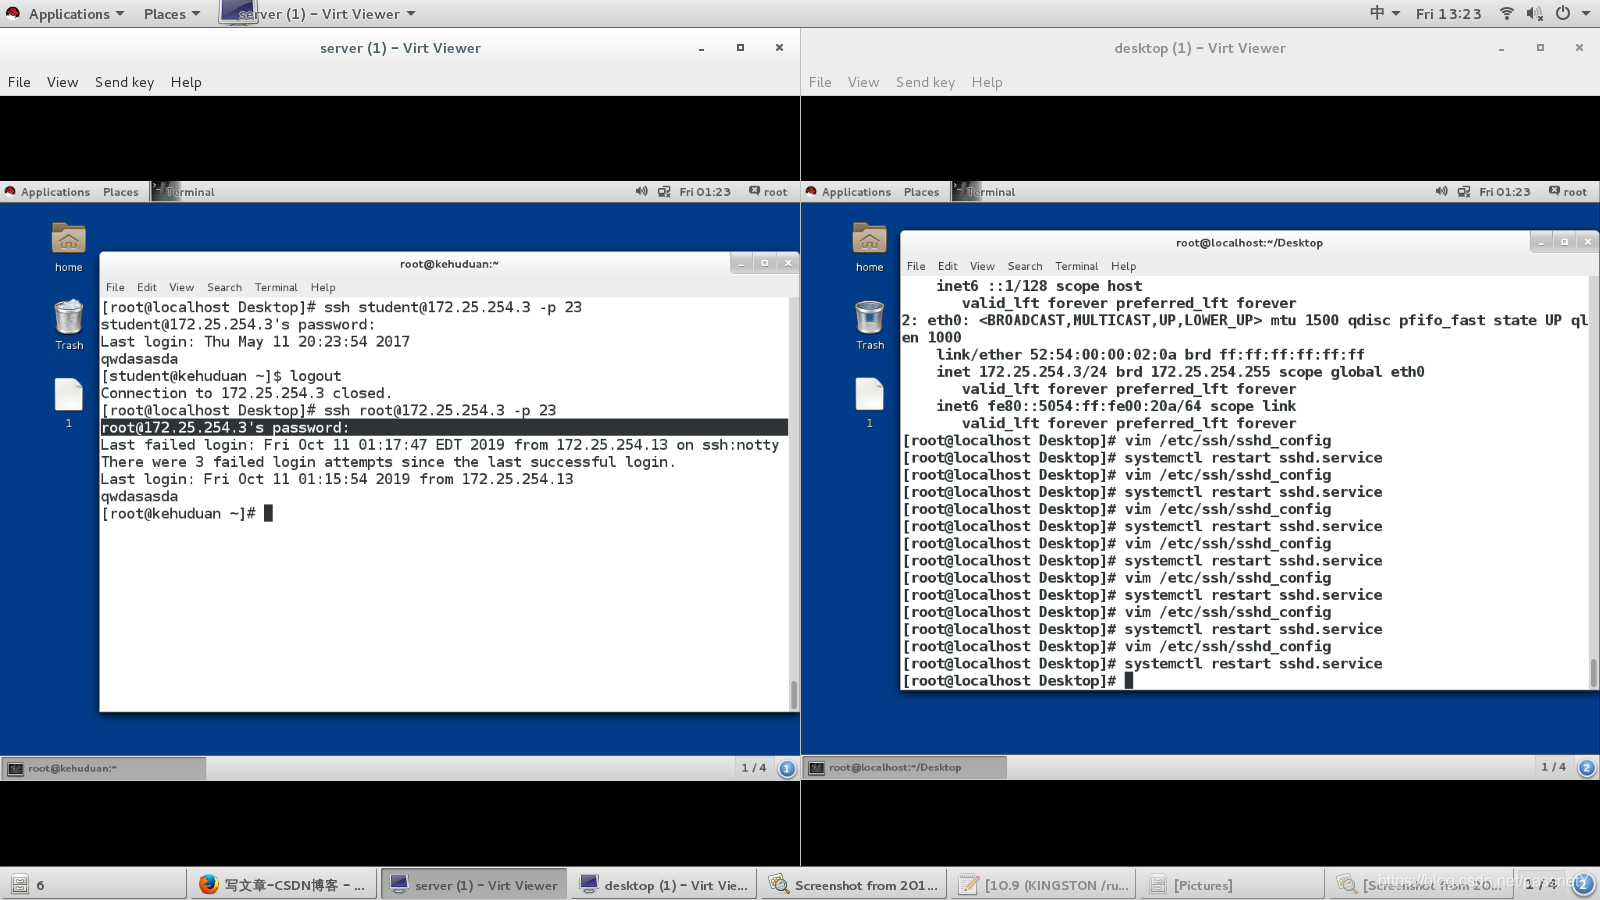This screenshot has height=900, width=1600.
Task: Open Terminal menu in root@localhost terminal
Action: 1077,266
